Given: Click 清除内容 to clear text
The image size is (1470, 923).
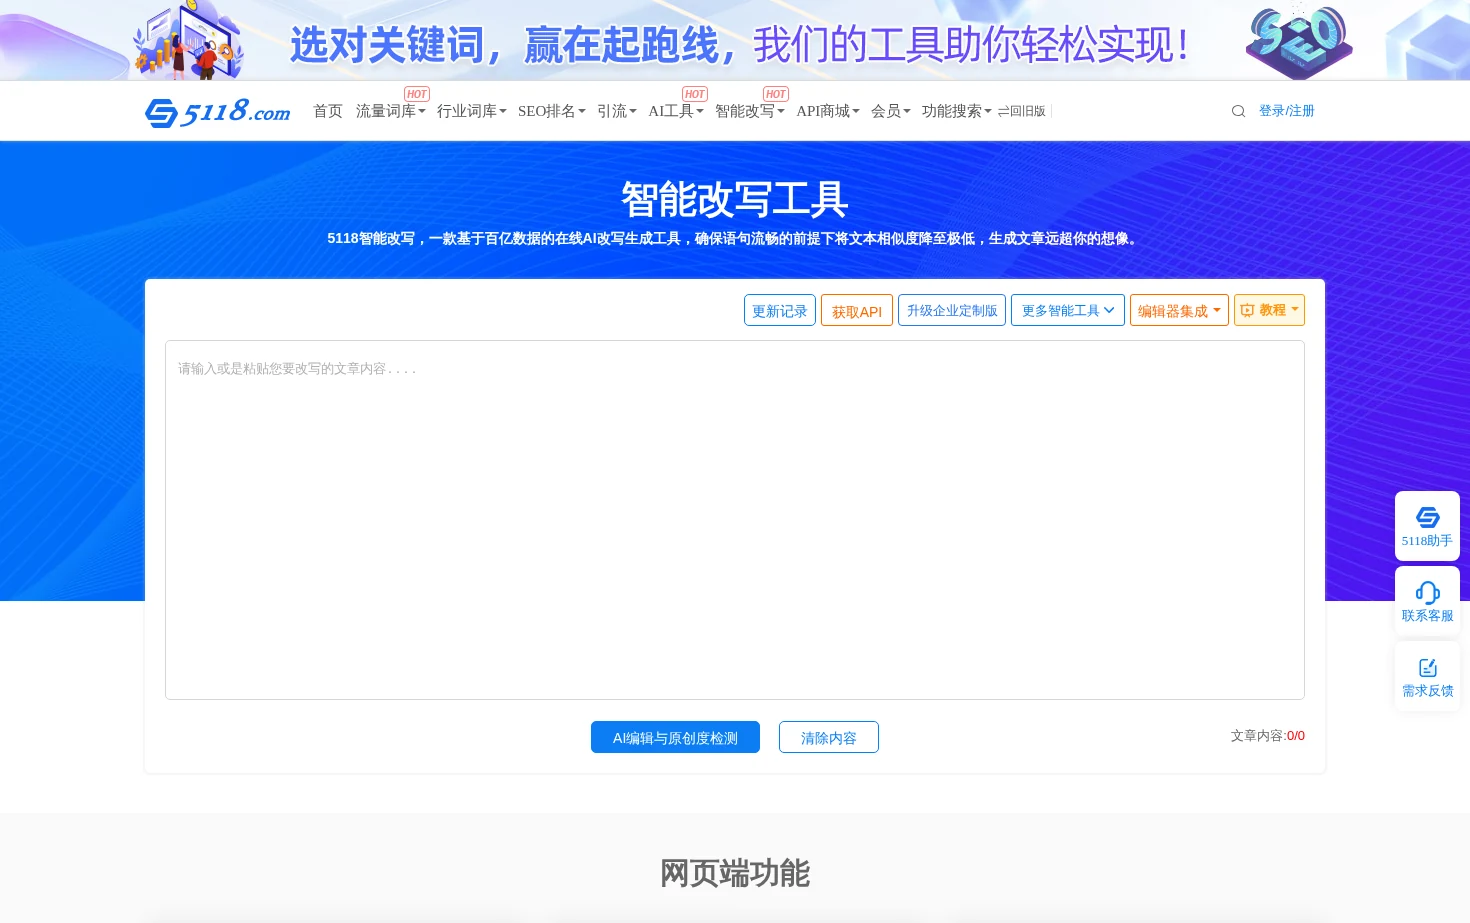Looking at the screenshot, I should pyautogui.click(x=829, y=737).
